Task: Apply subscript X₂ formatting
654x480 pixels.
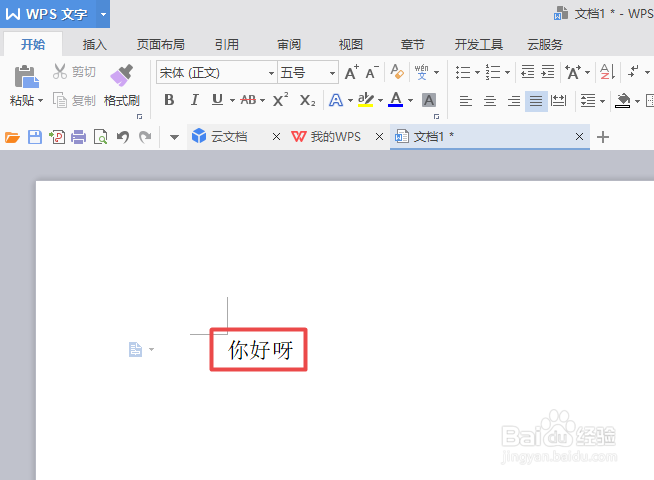Action: click(307, 101)
